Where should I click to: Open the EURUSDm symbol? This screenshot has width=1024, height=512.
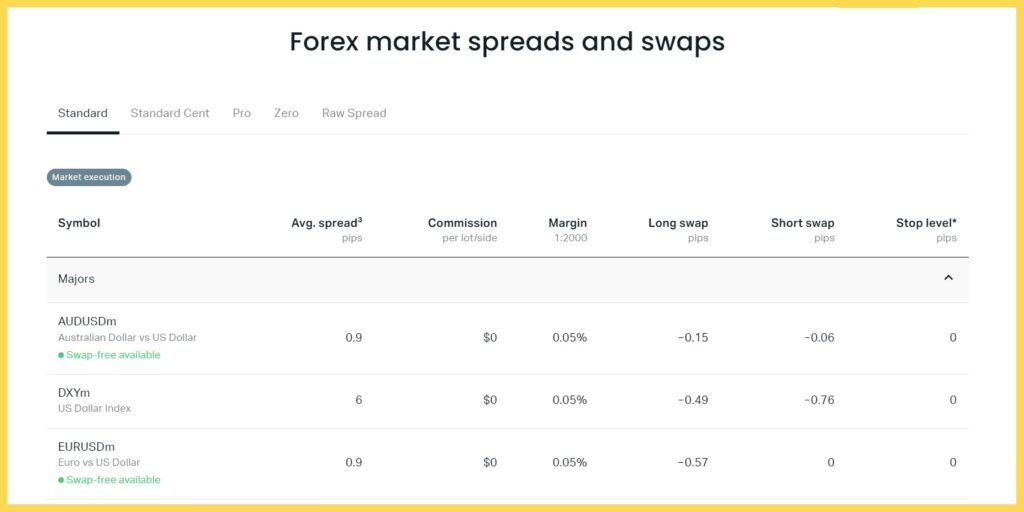pos(87,446)
